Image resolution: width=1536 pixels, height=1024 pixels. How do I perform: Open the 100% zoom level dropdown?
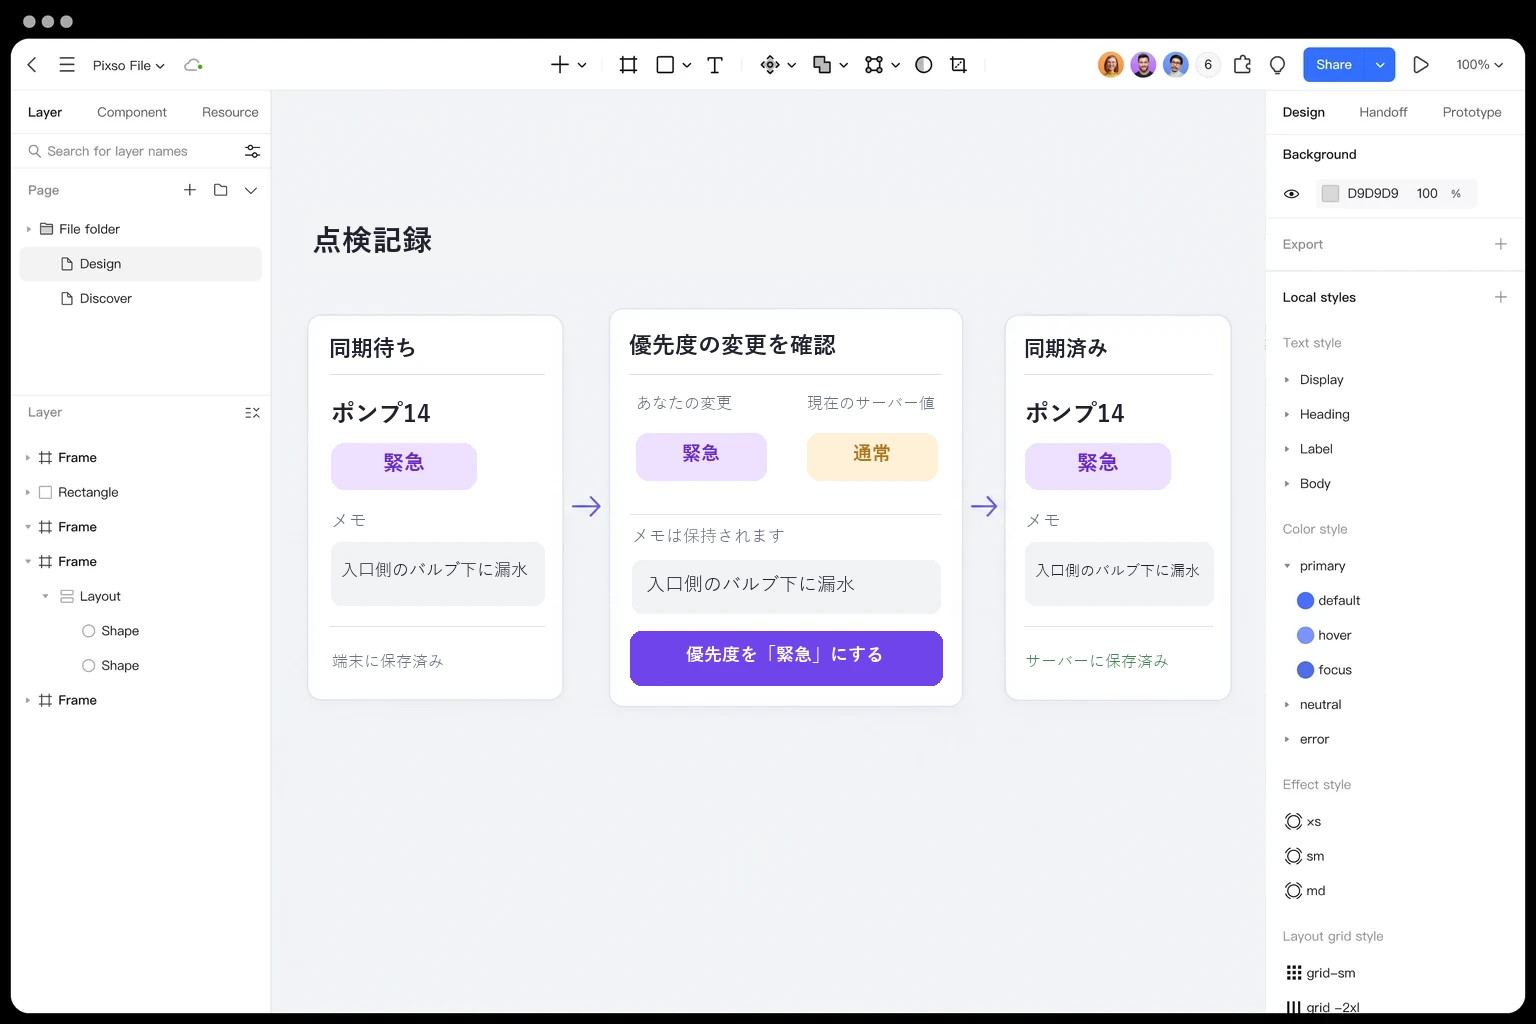[x=1479, y=65]
